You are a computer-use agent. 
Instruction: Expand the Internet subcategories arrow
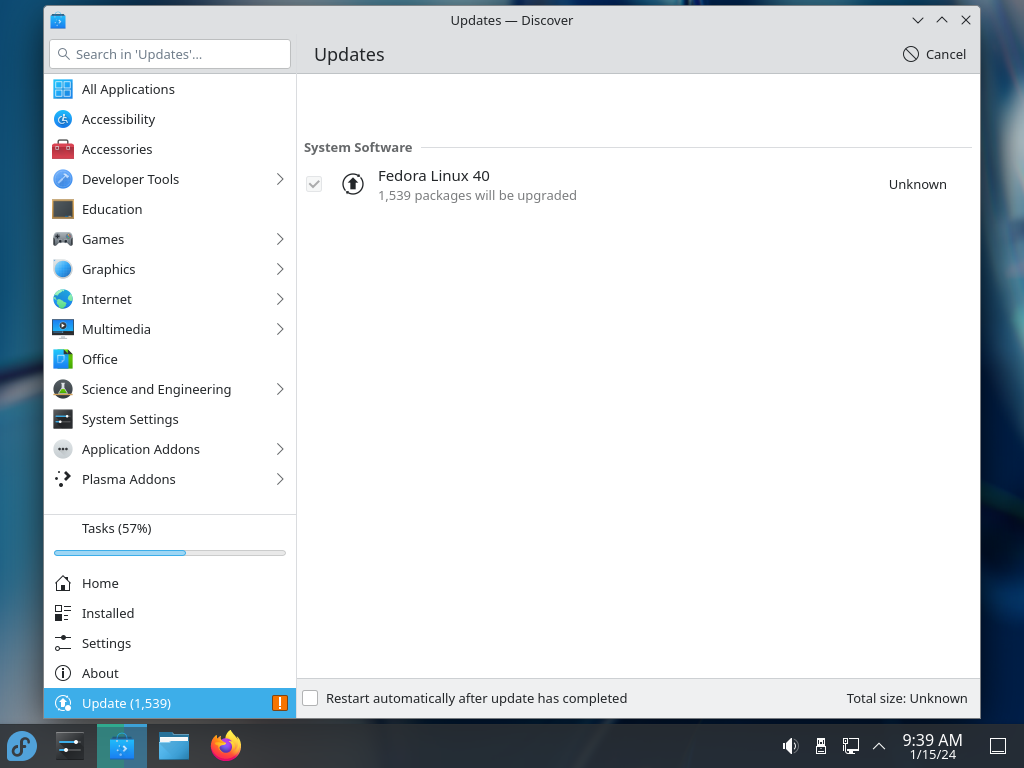tap(280, 300)
